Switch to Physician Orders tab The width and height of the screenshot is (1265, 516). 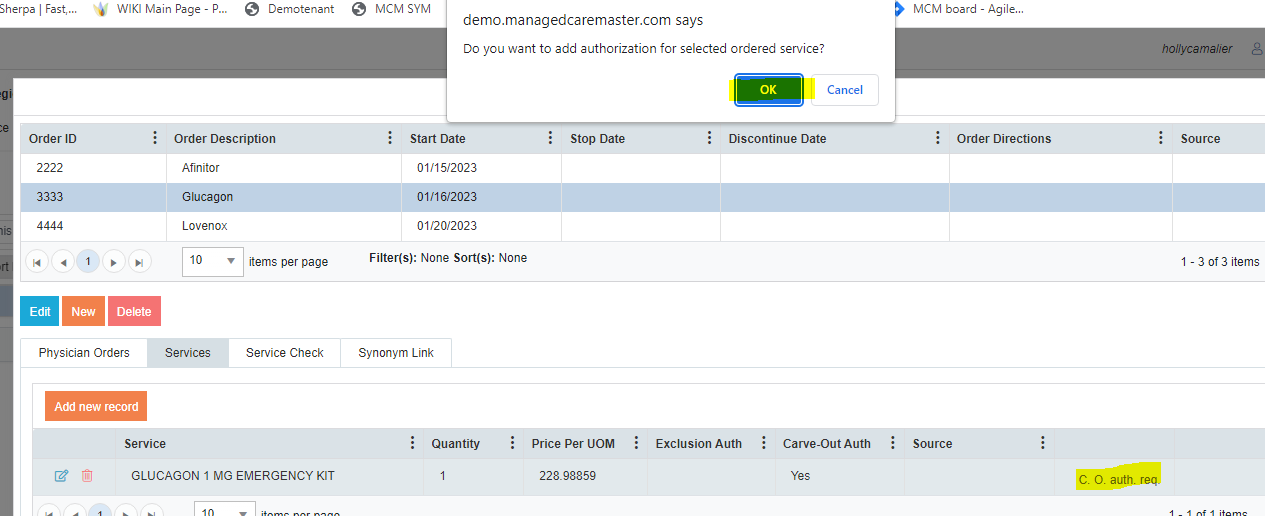pos(84,353)
